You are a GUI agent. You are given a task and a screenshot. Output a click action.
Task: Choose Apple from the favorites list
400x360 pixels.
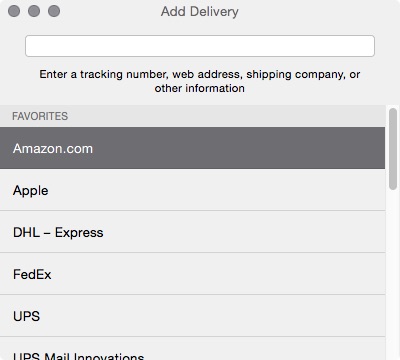point(192,190)
